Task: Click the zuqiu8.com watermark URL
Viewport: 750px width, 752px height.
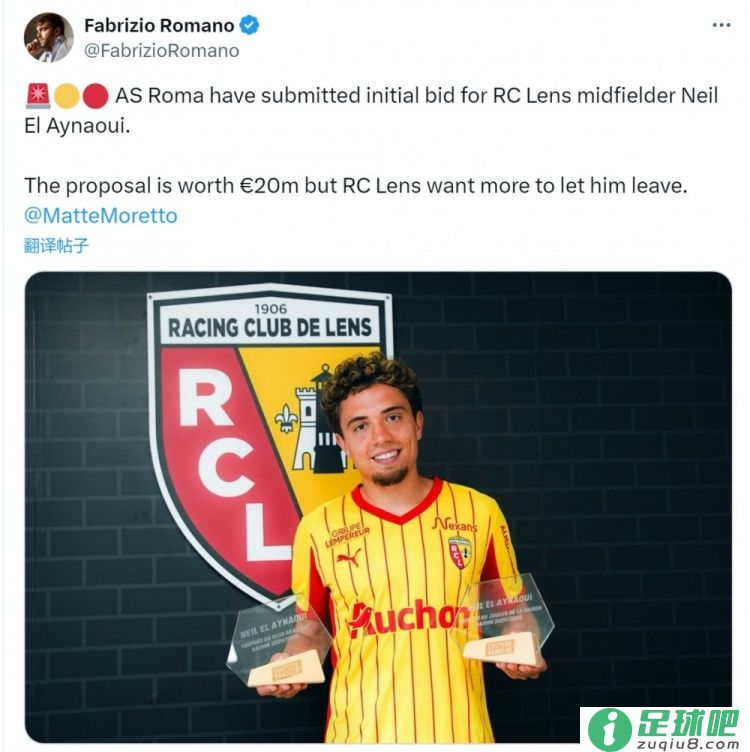Action: click(x=688, y=745)
